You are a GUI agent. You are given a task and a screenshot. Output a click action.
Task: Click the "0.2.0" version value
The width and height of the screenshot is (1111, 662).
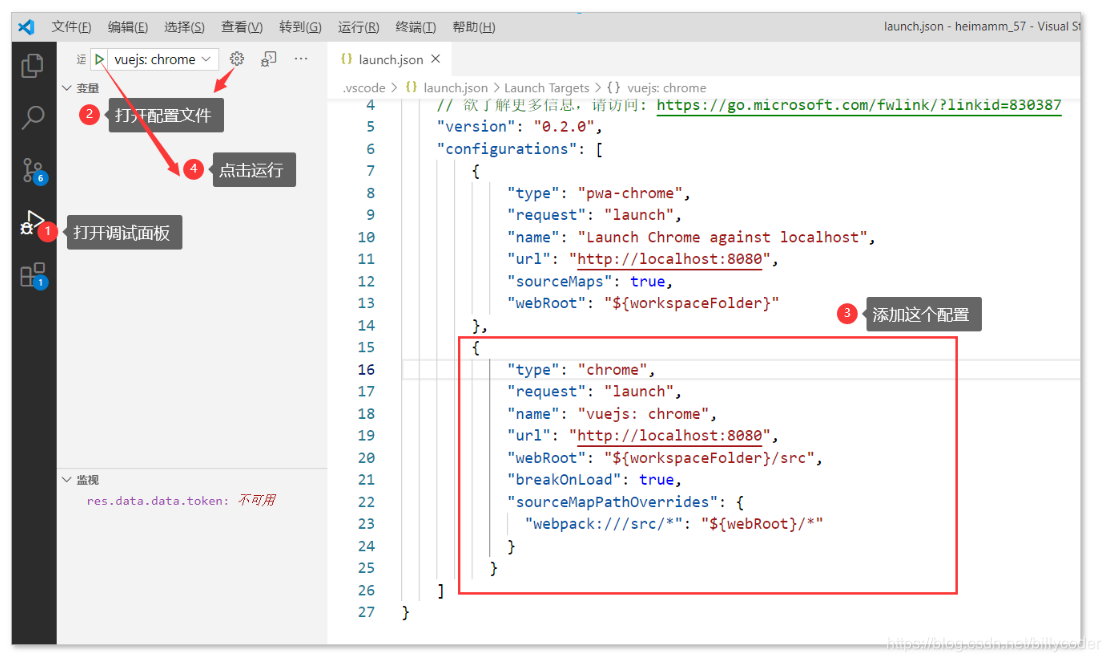(563, 127)
